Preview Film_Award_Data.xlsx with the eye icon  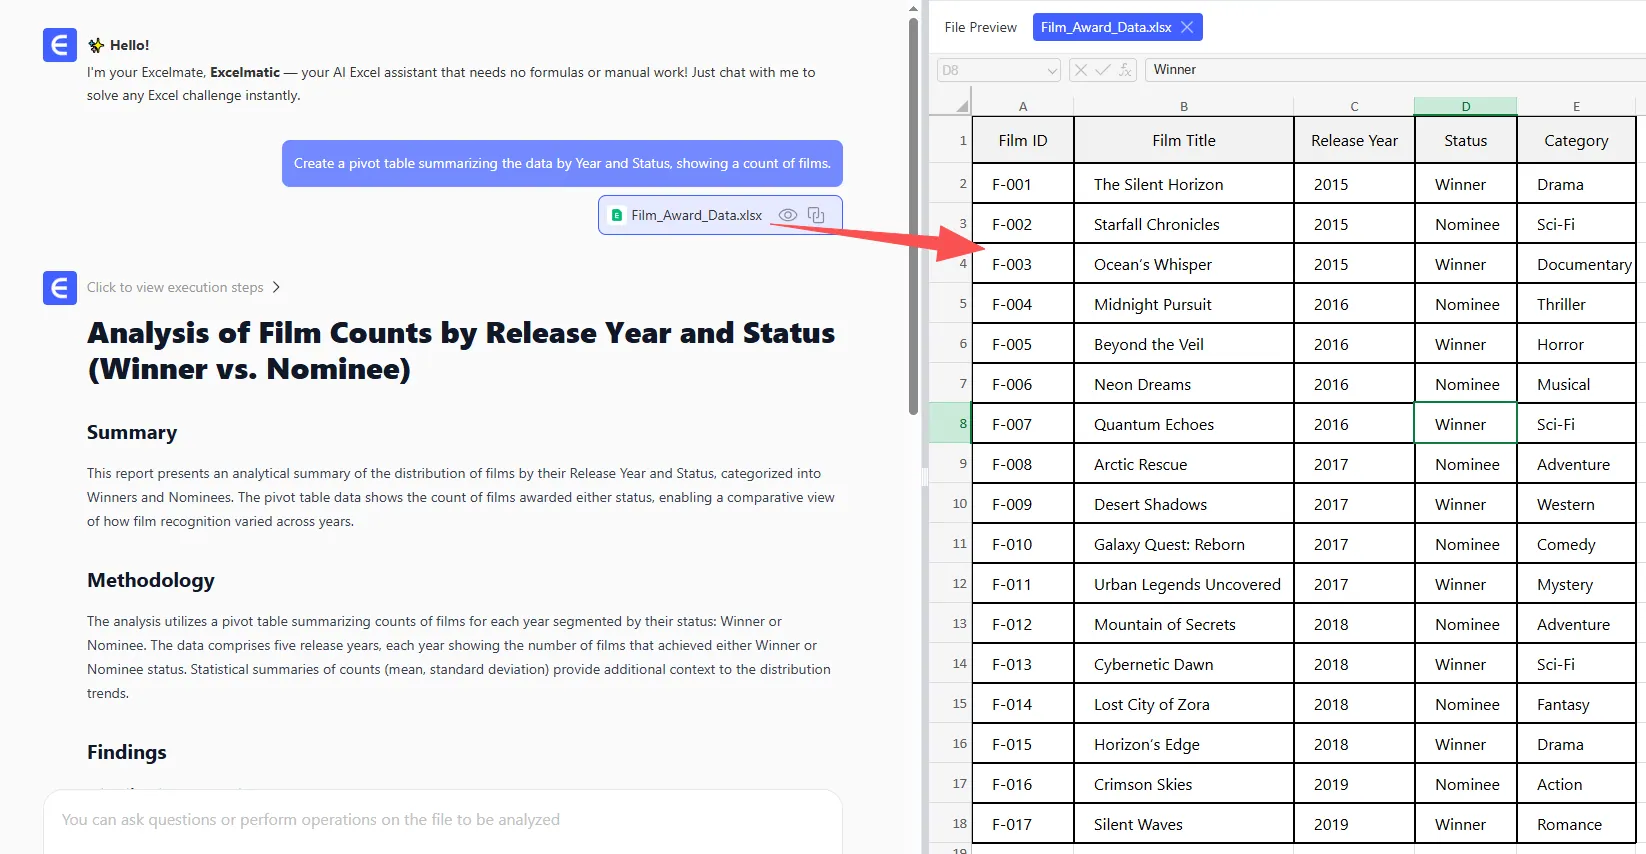coord(788,215)
